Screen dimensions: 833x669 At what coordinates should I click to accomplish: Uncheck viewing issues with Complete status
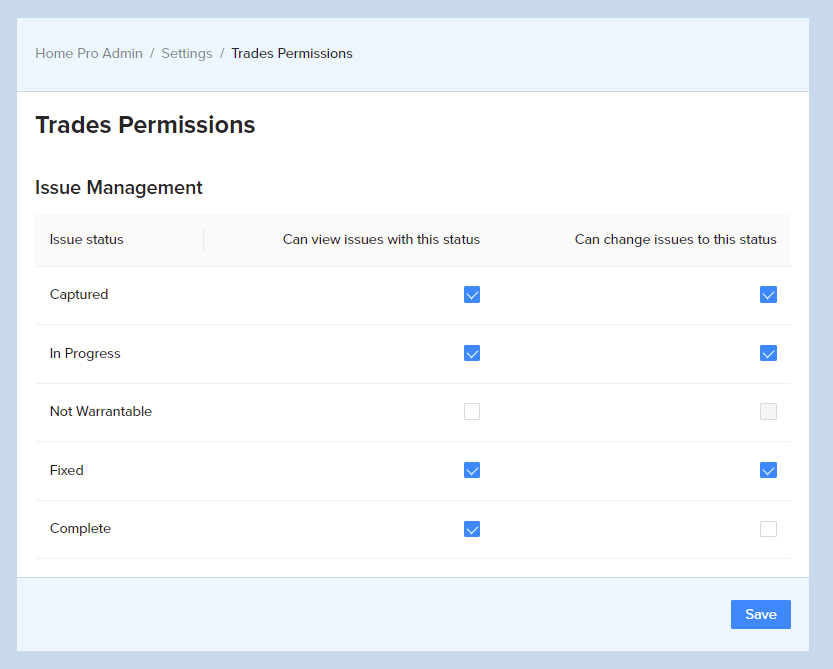471,528
